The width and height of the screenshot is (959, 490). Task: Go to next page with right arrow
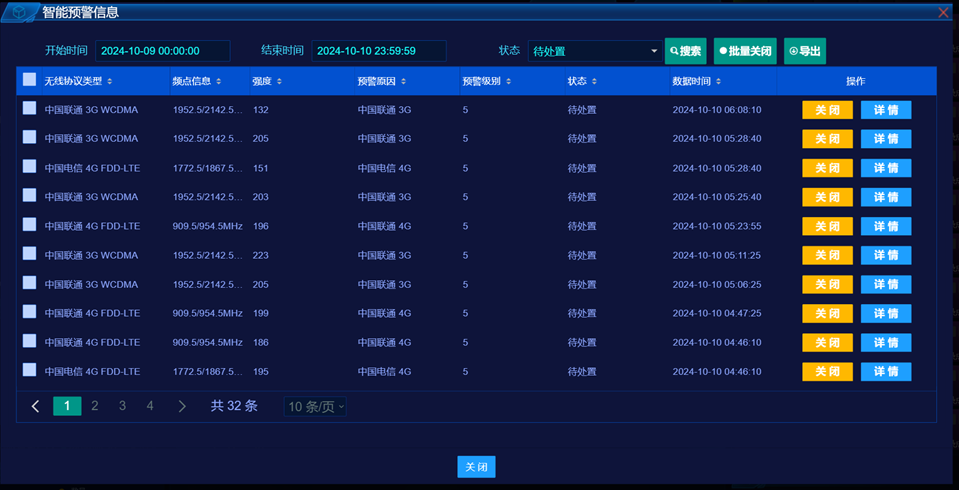[182, 406]
